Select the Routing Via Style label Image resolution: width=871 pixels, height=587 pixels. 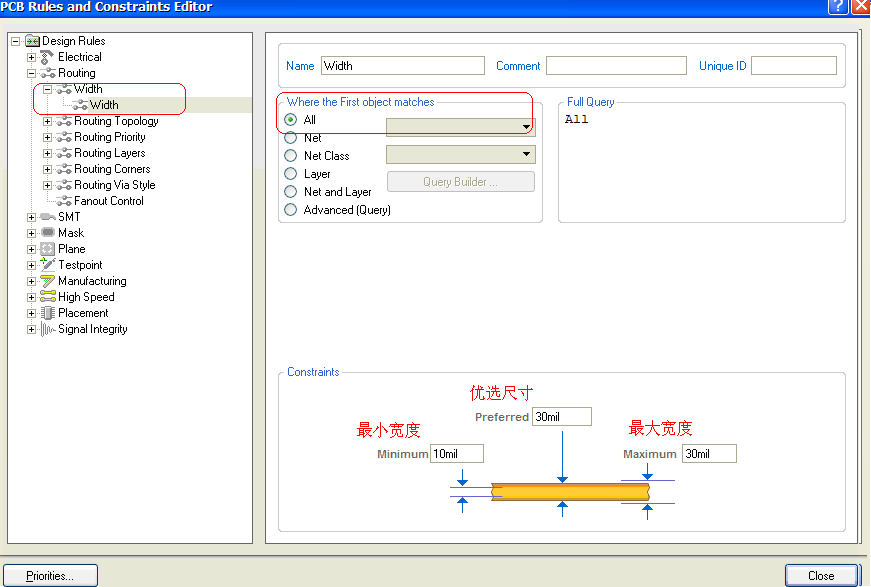[114, 185]
